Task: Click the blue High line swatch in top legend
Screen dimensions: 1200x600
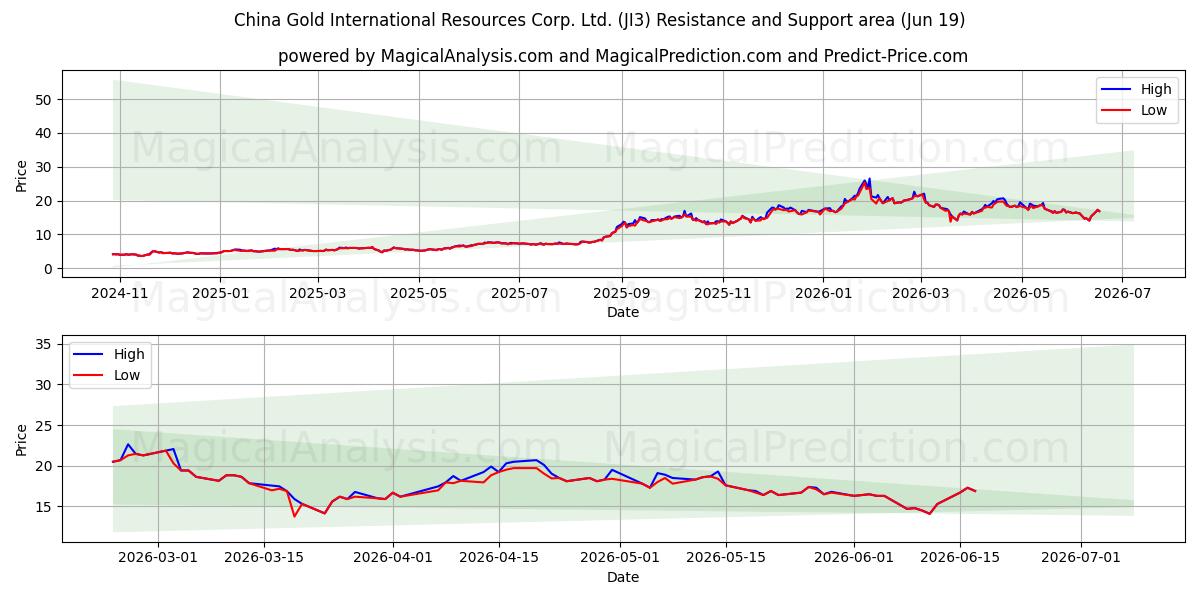Action: coord(1118,90)
